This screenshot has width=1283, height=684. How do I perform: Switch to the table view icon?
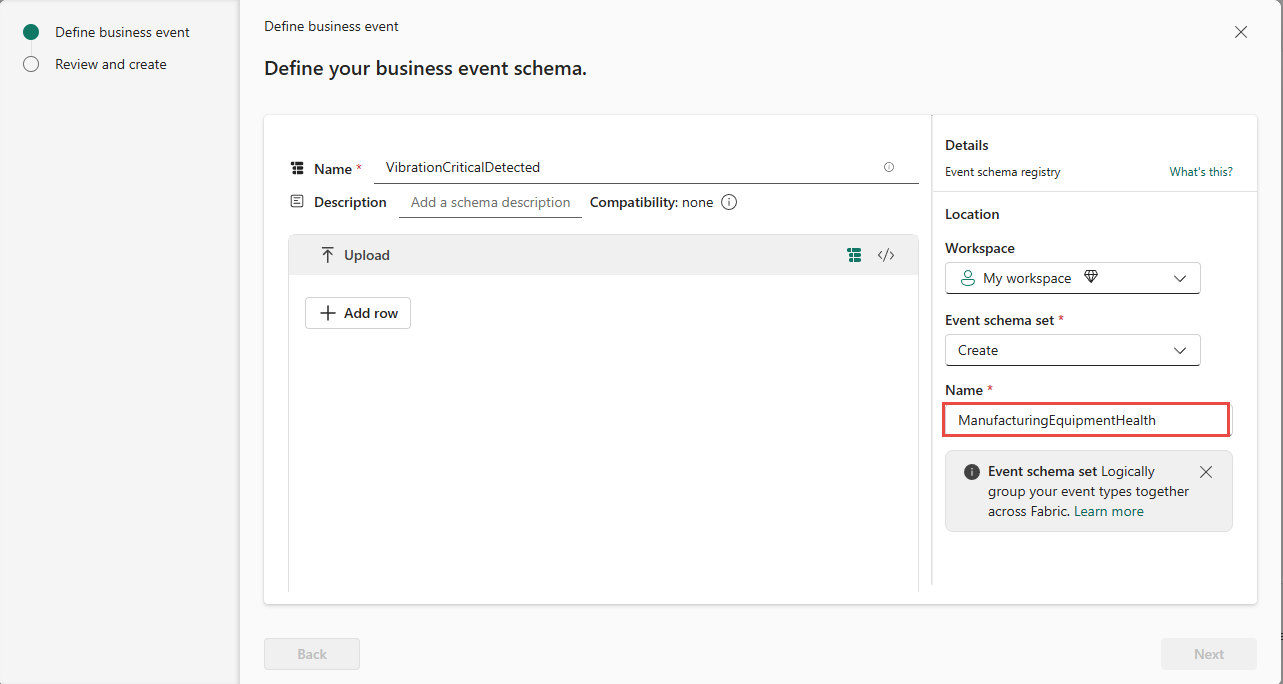[854, 255]
